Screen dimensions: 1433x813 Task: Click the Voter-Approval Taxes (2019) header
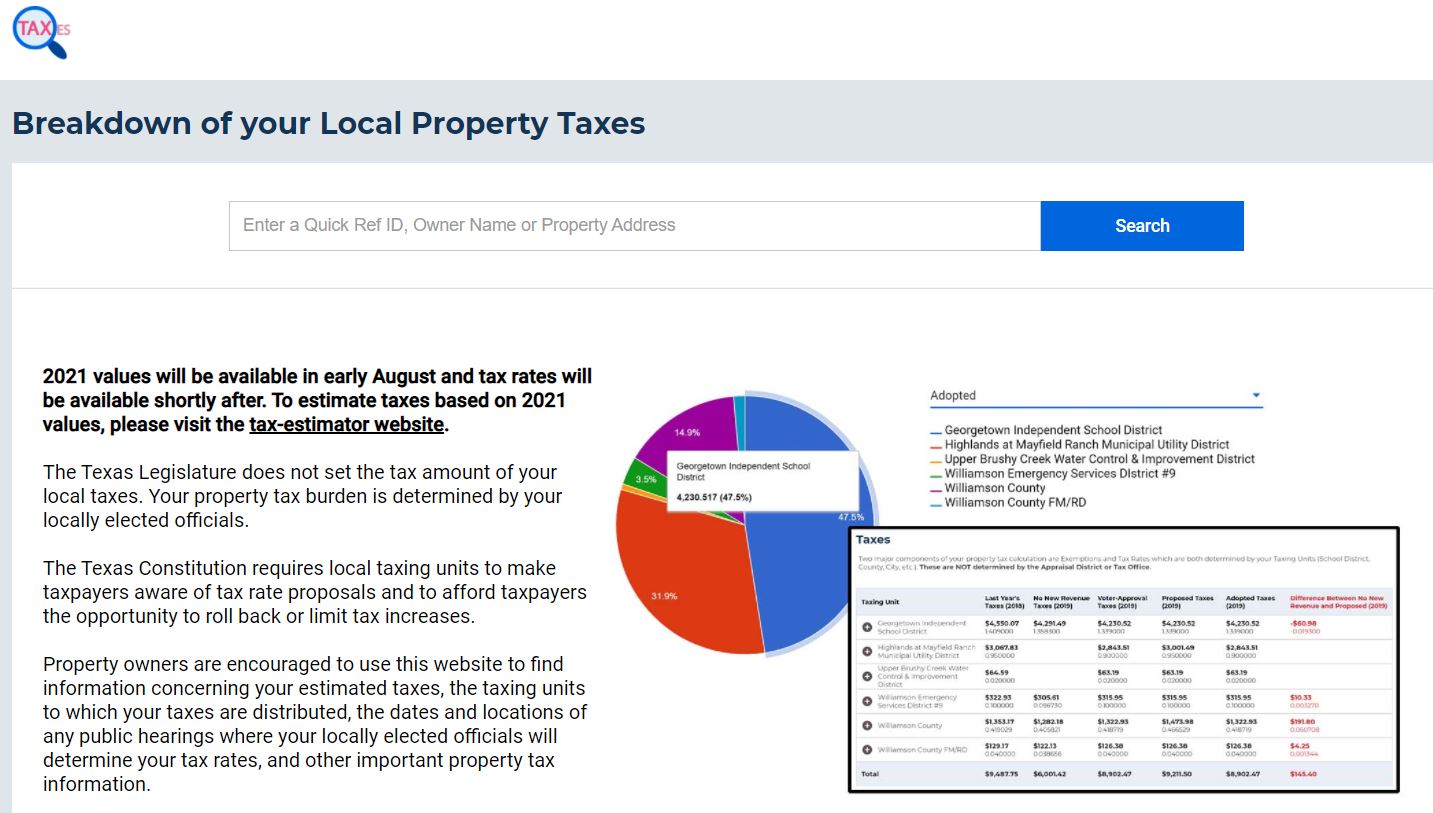point(1123,602)
